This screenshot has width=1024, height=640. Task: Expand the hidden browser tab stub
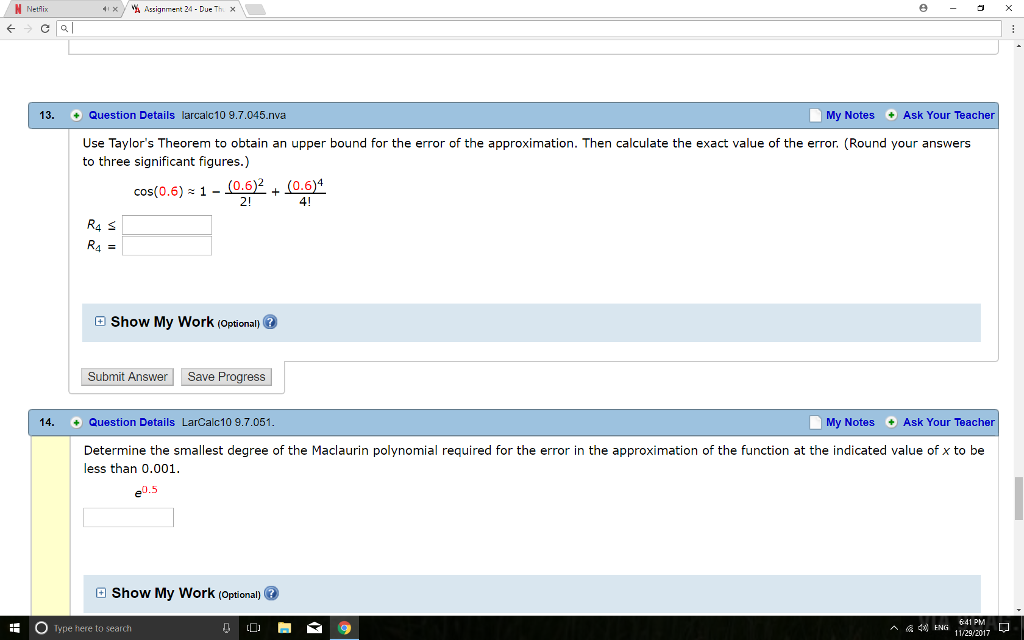click(254, 8)
